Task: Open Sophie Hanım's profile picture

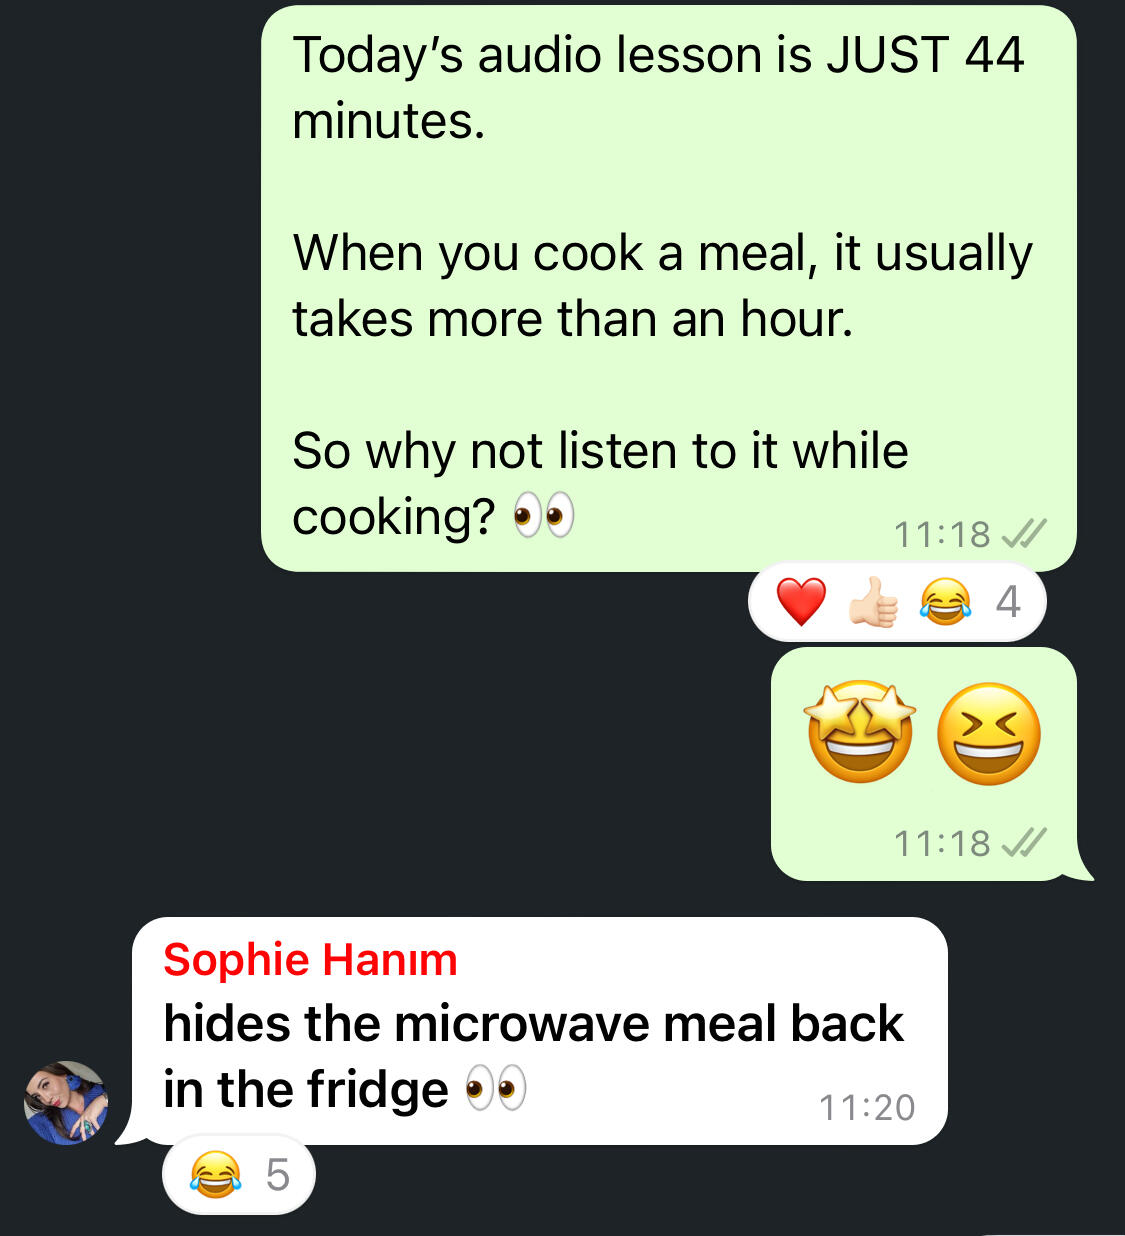Action: 67,1103
